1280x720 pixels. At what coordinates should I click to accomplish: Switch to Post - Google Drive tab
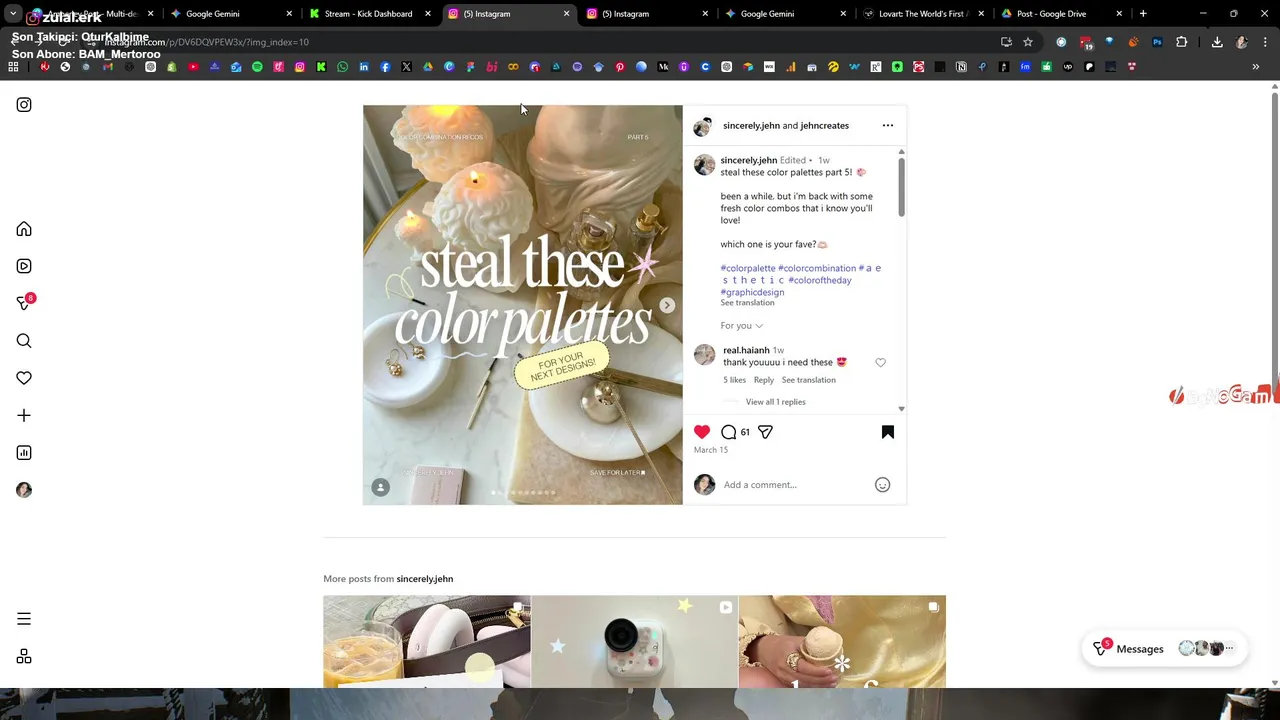pos(1051,14)
